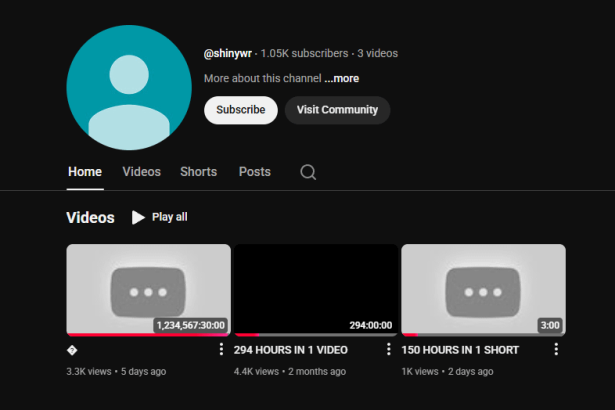Click the 'More about this channel' text
The height and width of the screenshot is (410, 615).
tap(262, 78)
